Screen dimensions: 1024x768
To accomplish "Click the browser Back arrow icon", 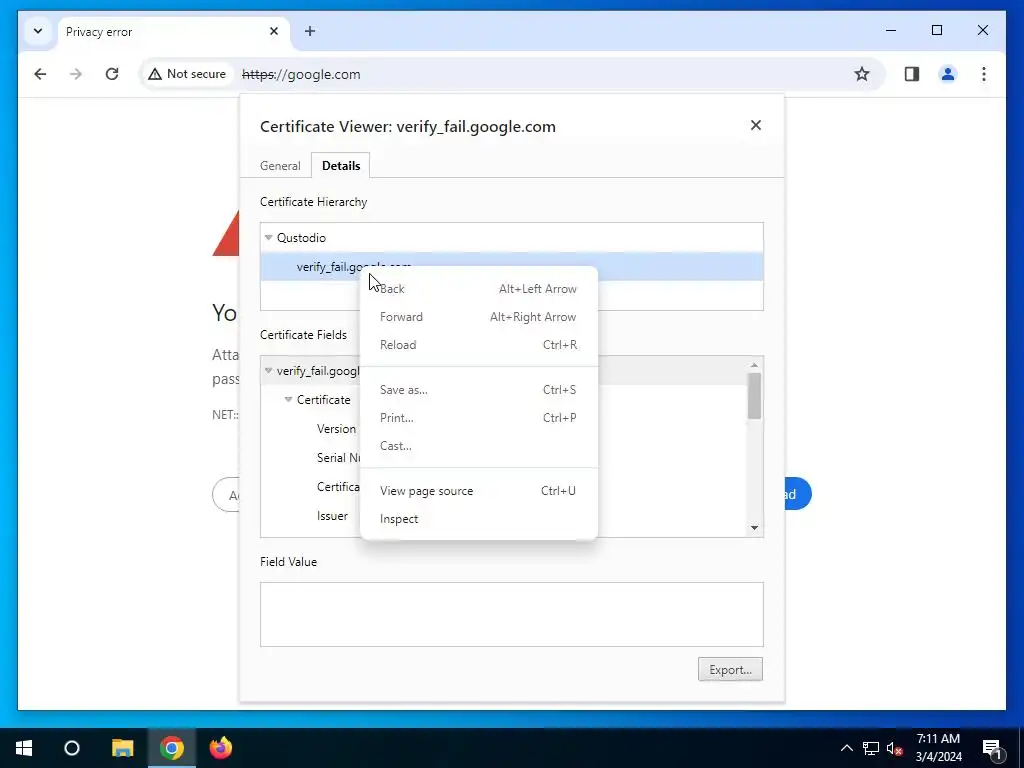I will [40, 74].
